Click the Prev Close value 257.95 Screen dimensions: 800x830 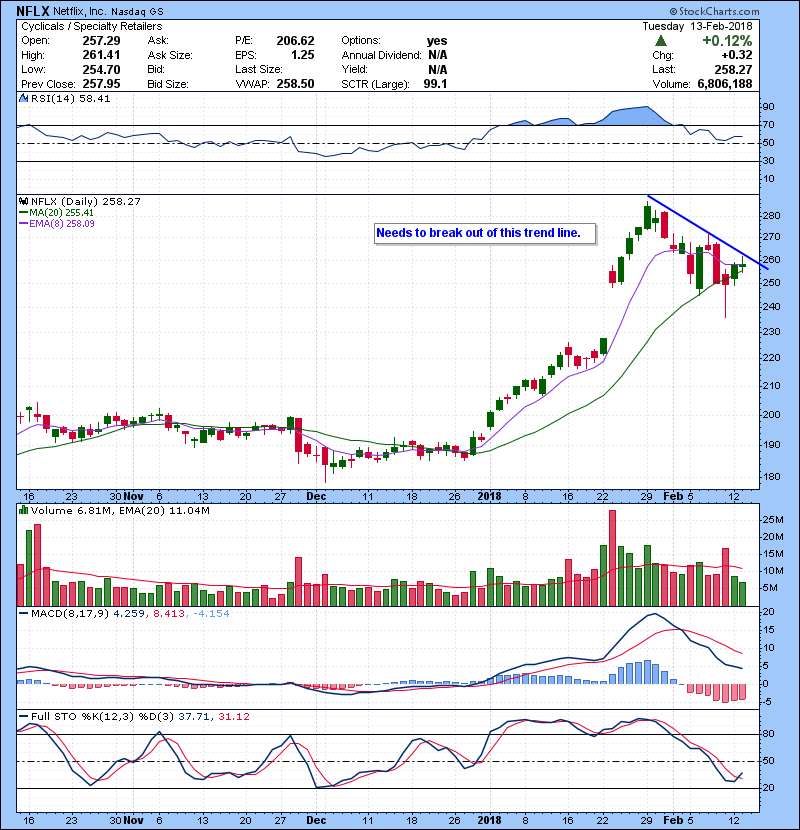point(102,84)
